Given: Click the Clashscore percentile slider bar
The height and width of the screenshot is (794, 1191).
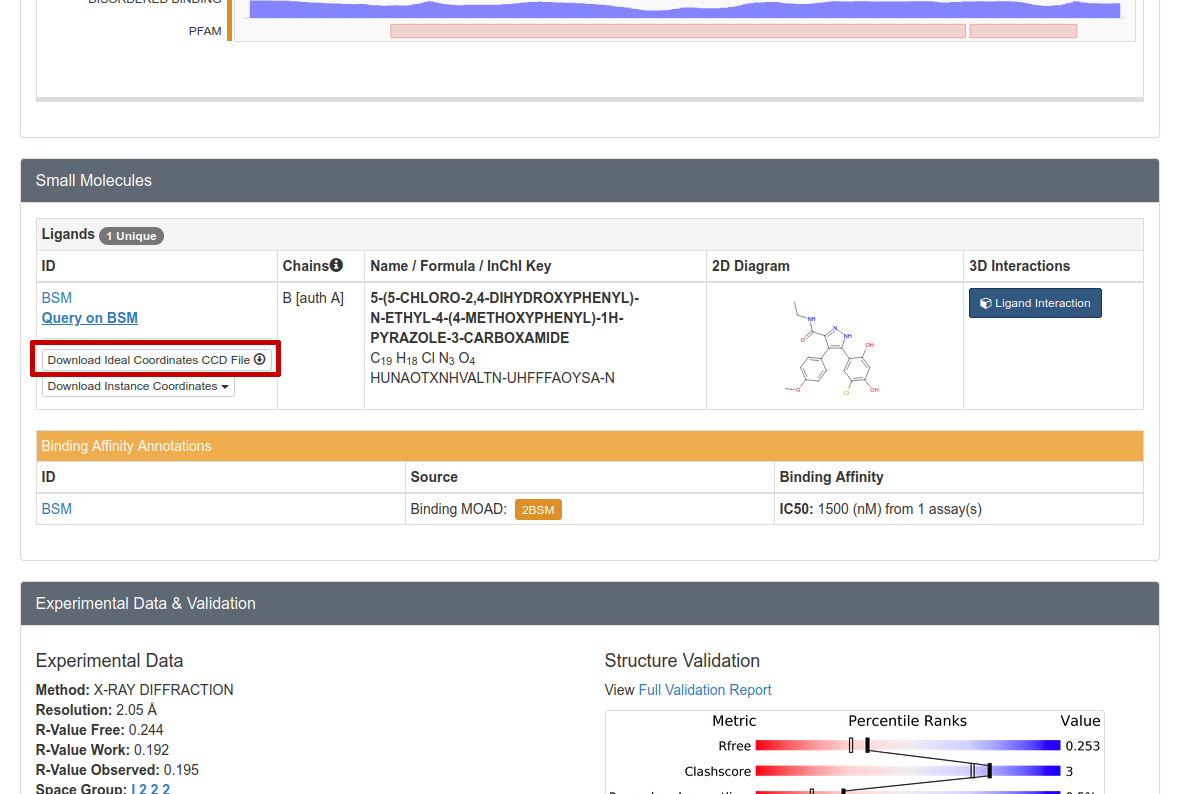Looking at the screenshot, I should click(908, 771).
